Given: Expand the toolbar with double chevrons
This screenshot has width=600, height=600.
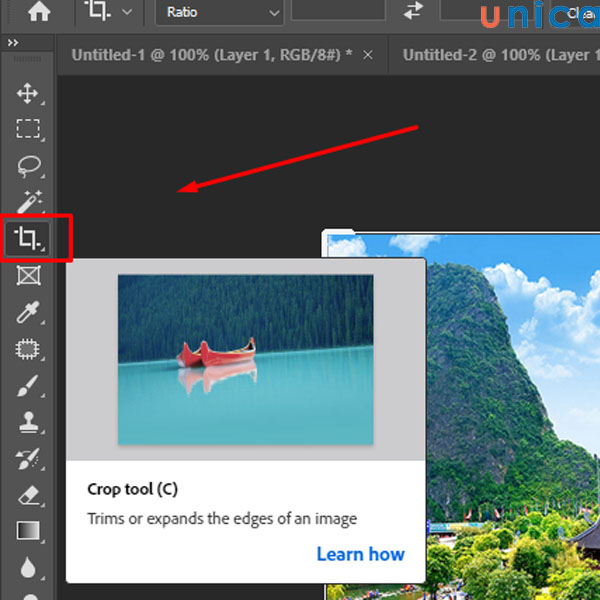Looking at the screenshot, I should point(13,42).
